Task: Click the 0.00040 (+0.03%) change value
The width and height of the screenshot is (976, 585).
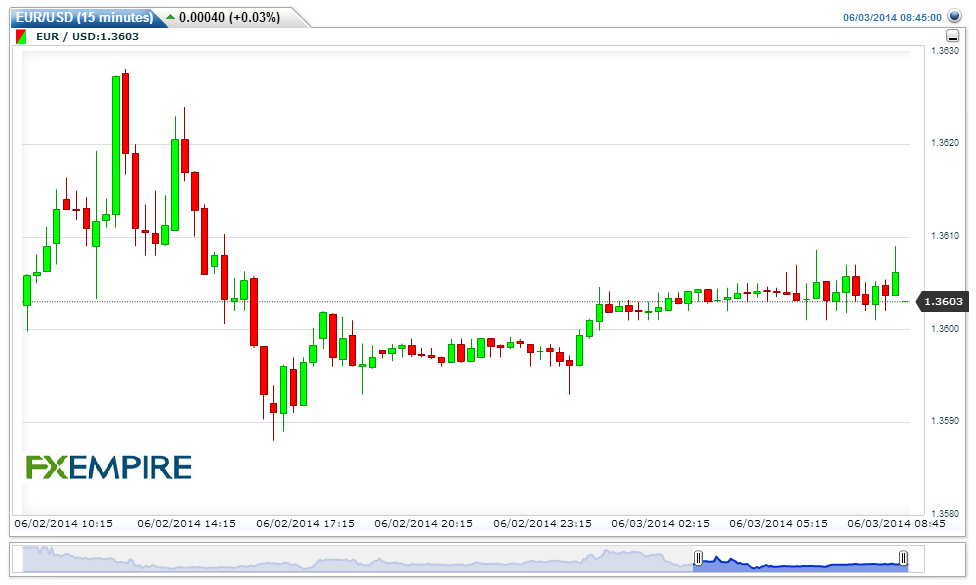Action: (x=229, y=17)
